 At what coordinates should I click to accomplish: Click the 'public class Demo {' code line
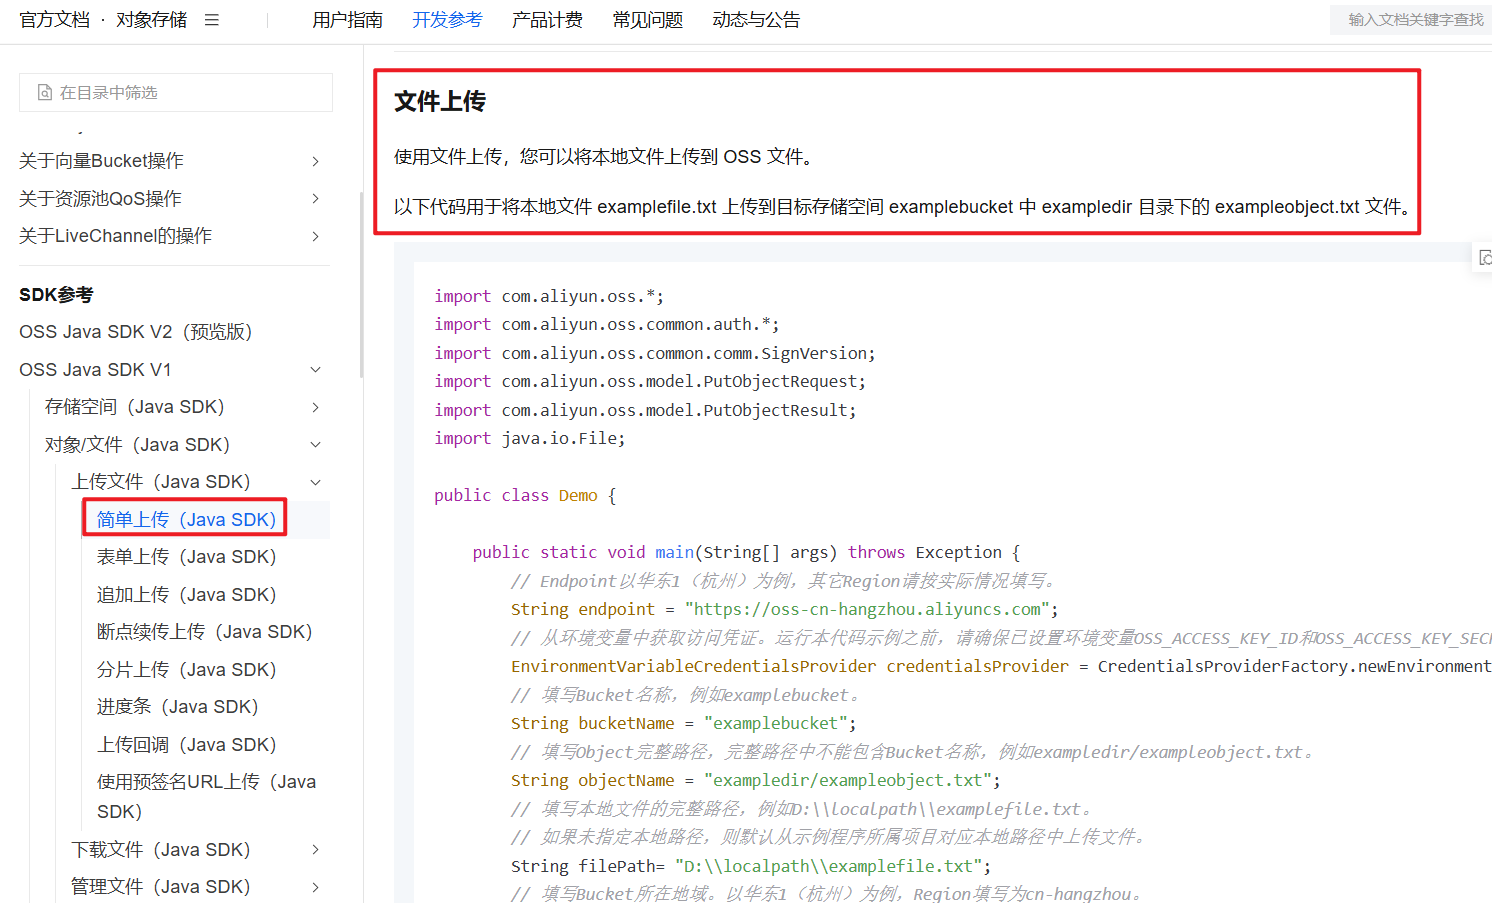tap(525, 496)
